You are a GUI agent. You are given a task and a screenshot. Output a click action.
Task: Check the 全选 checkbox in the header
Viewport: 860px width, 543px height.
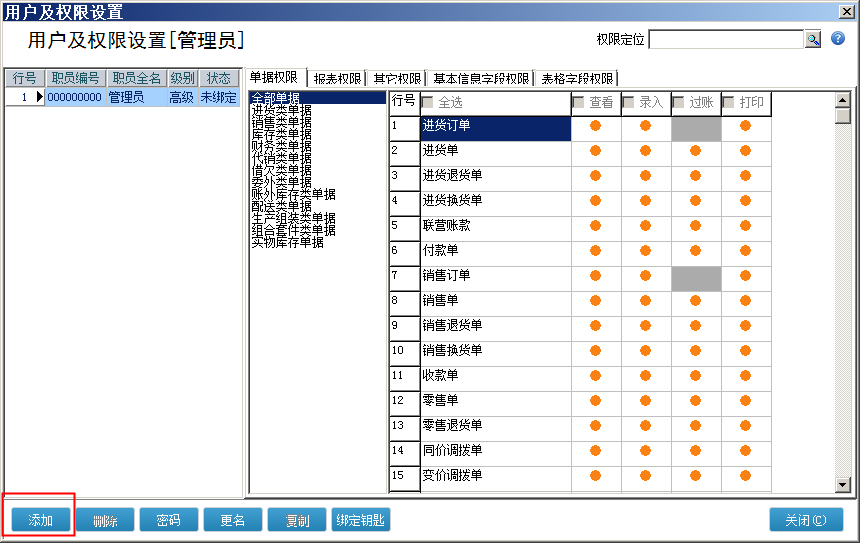pyautogui.click(x=428, y=102)
